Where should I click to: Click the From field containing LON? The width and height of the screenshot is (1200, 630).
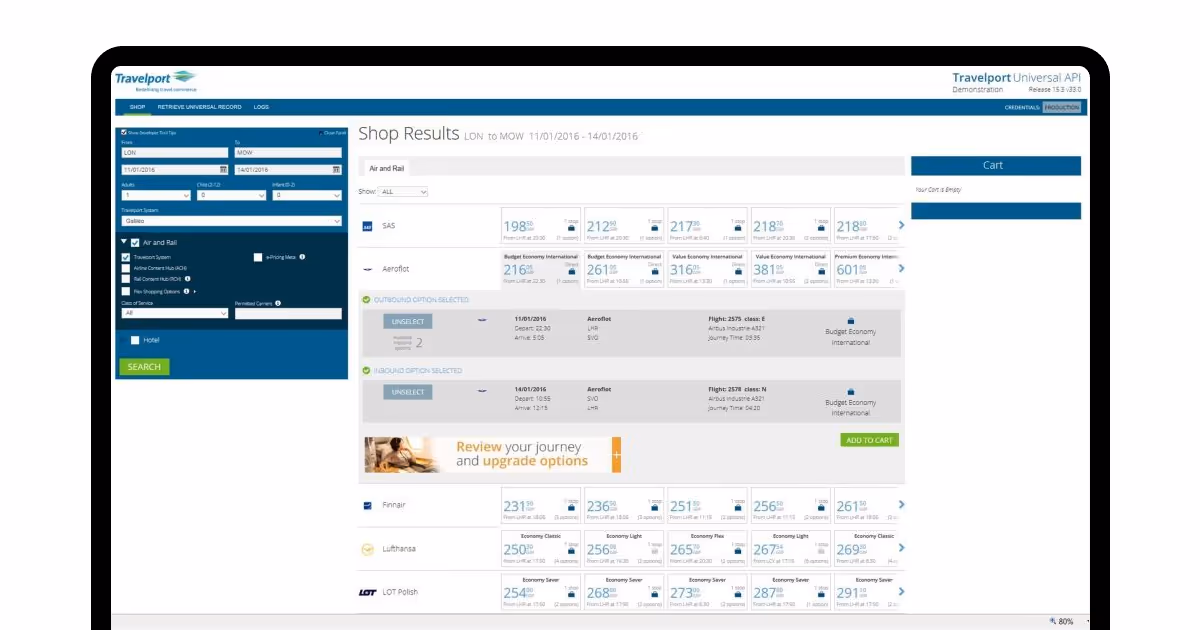174,153
